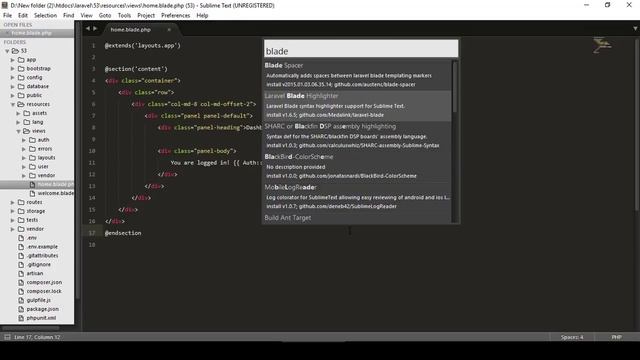Open composer.json file

(x=44, y=282)
